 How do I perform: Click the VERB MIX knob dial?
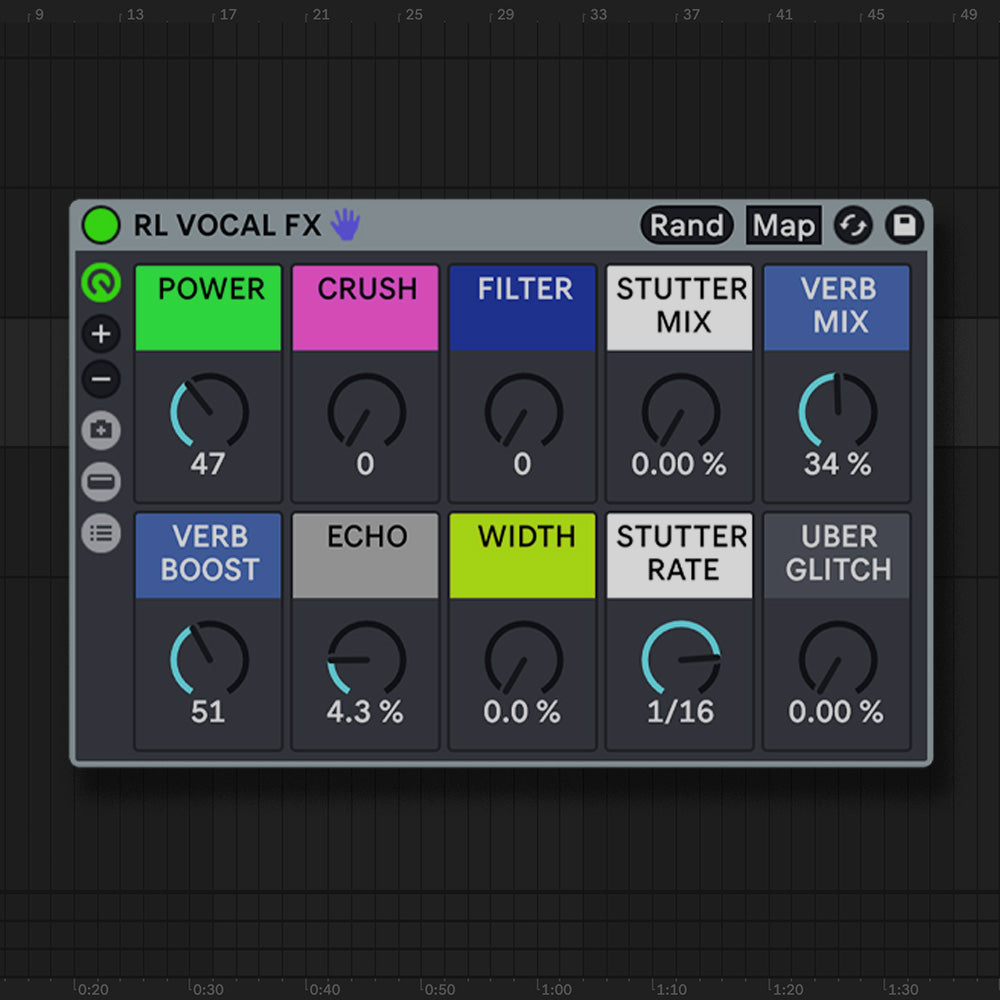(837, 411)
